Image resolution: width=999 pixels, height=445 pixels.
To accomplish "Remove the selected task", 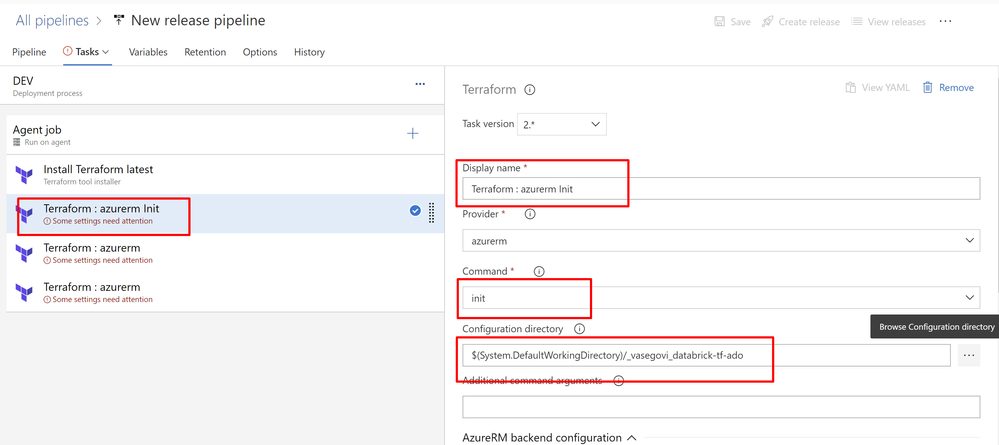I will pos(949,88).
